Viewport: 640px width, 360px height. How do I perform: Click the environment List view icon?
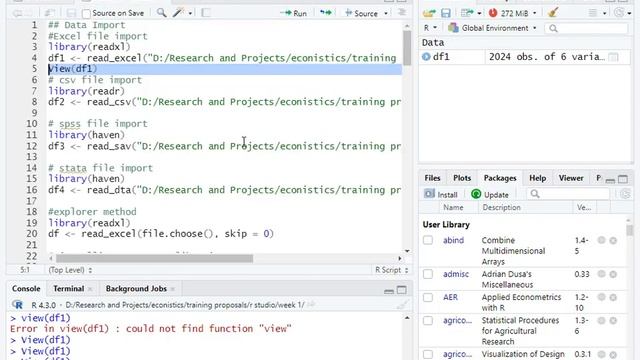pos(593,13)
